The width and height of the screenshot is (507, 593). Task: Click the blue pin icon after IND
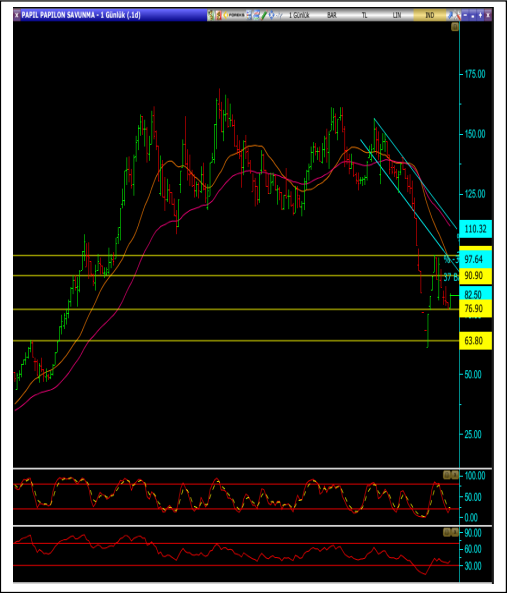point(450,15)
